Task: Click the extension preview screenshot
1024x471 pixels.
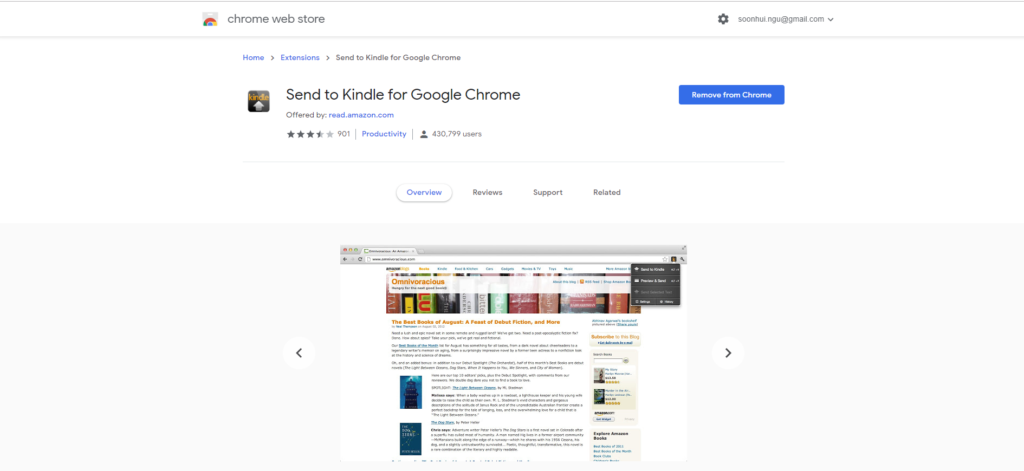Action: [513, 353]
